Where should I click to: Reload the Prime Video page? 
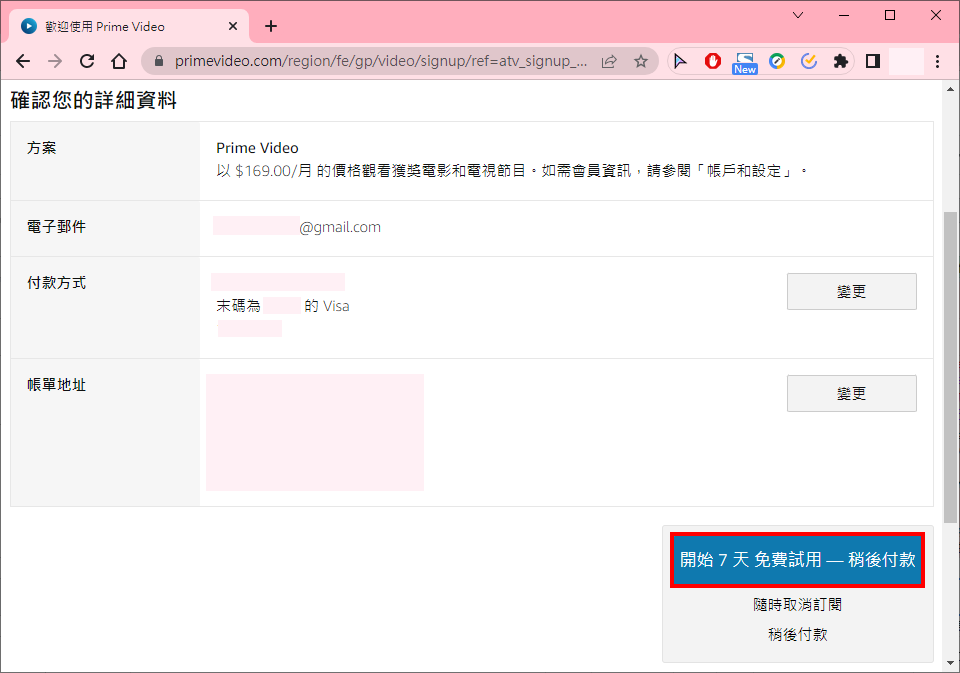(87, 61)
